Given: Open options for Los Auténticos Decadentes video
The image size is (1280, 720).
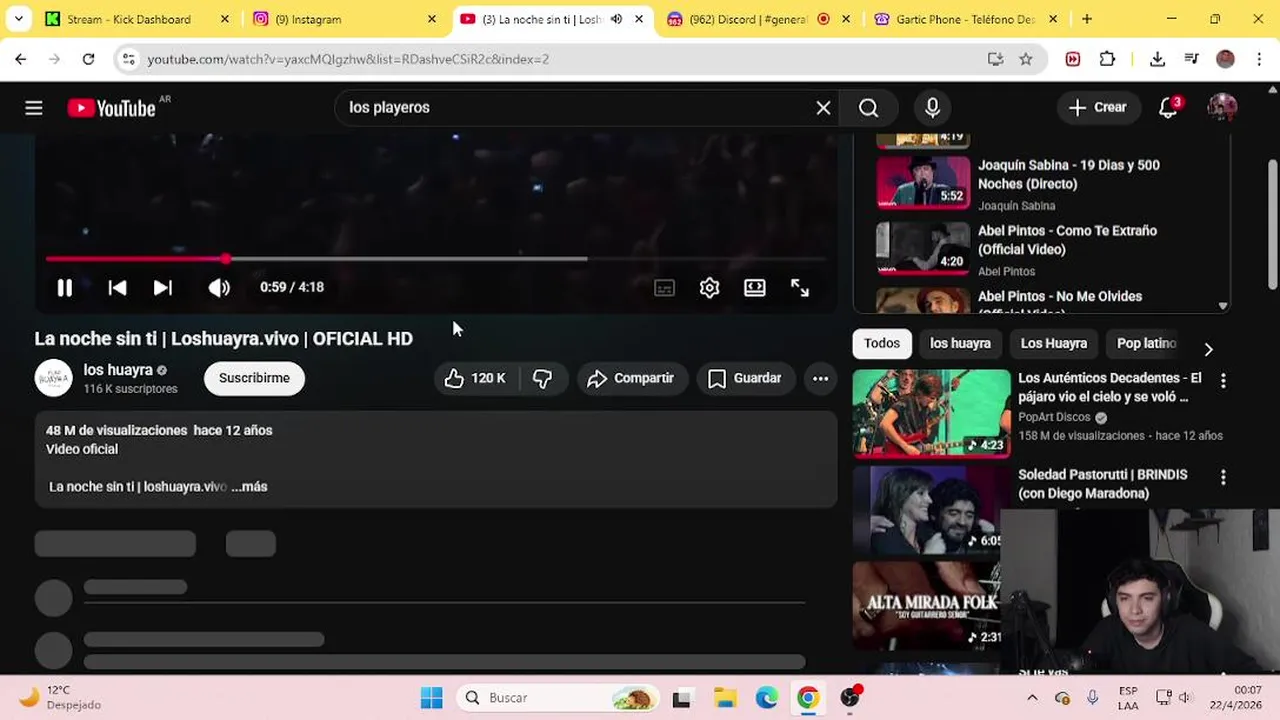Looking at the screenshot, I should pos(1223,381).
